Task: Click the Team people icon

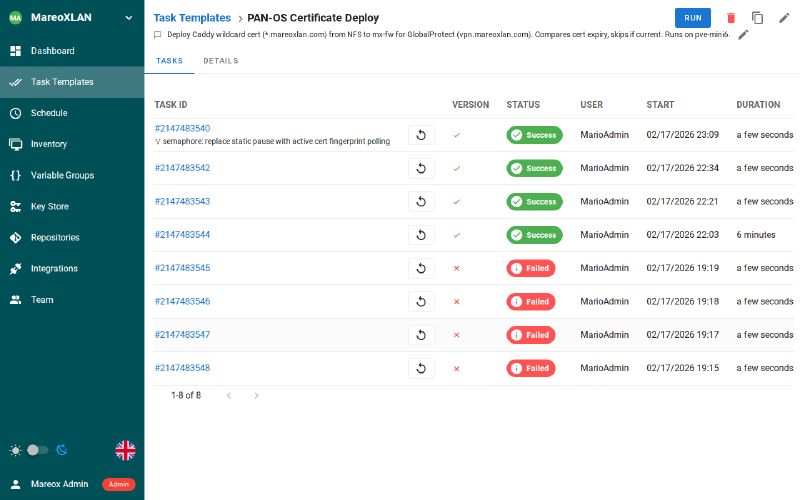Action: click(16, 300)
